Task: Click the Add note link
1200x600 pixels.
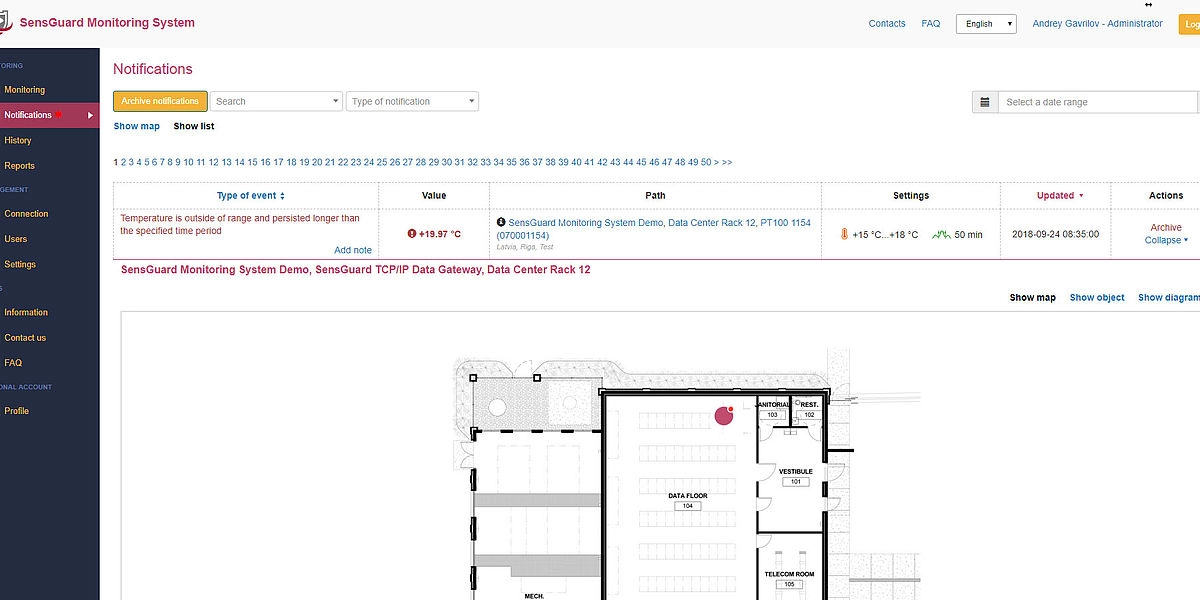Action: coord(352,250)
